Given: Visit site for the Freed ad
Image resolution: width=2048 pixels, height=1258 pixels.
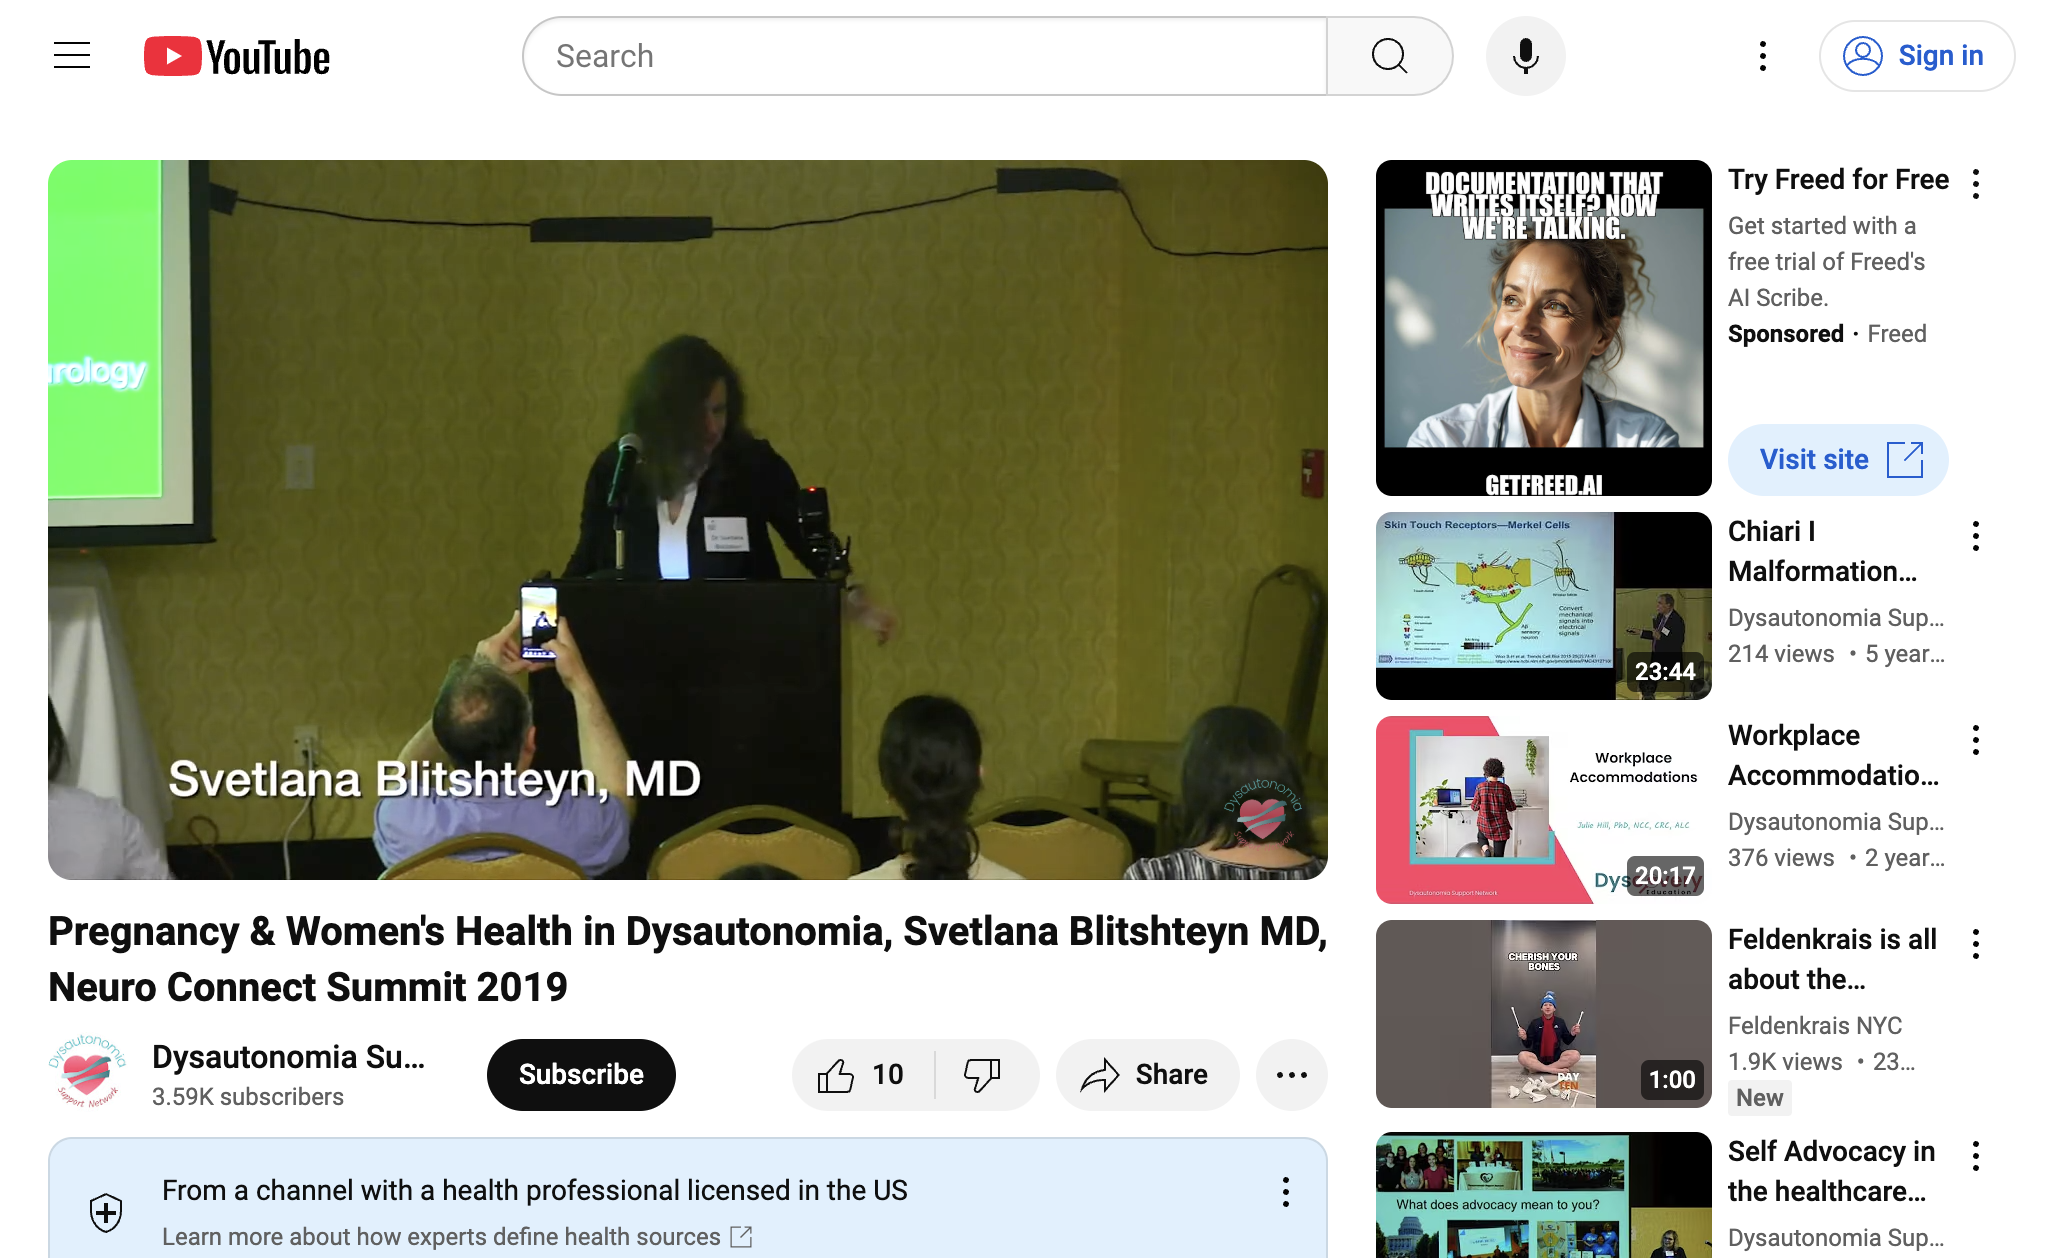Looking at the screenshot, I should (1838, 460).
